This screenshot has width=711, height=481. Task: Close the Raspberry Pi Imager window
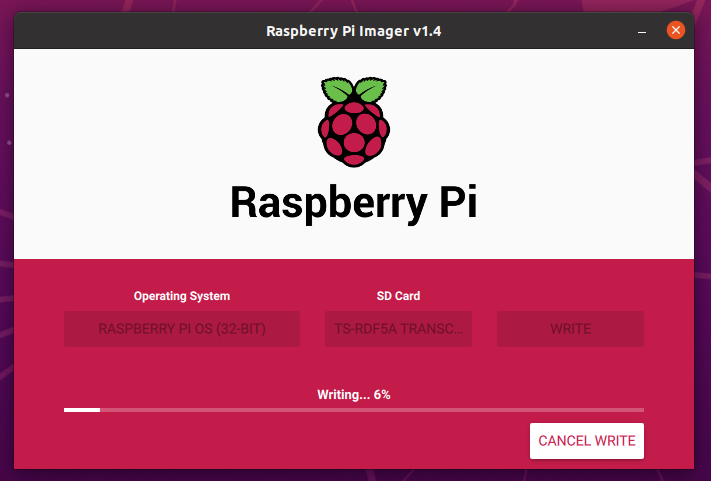coord(676,30)
